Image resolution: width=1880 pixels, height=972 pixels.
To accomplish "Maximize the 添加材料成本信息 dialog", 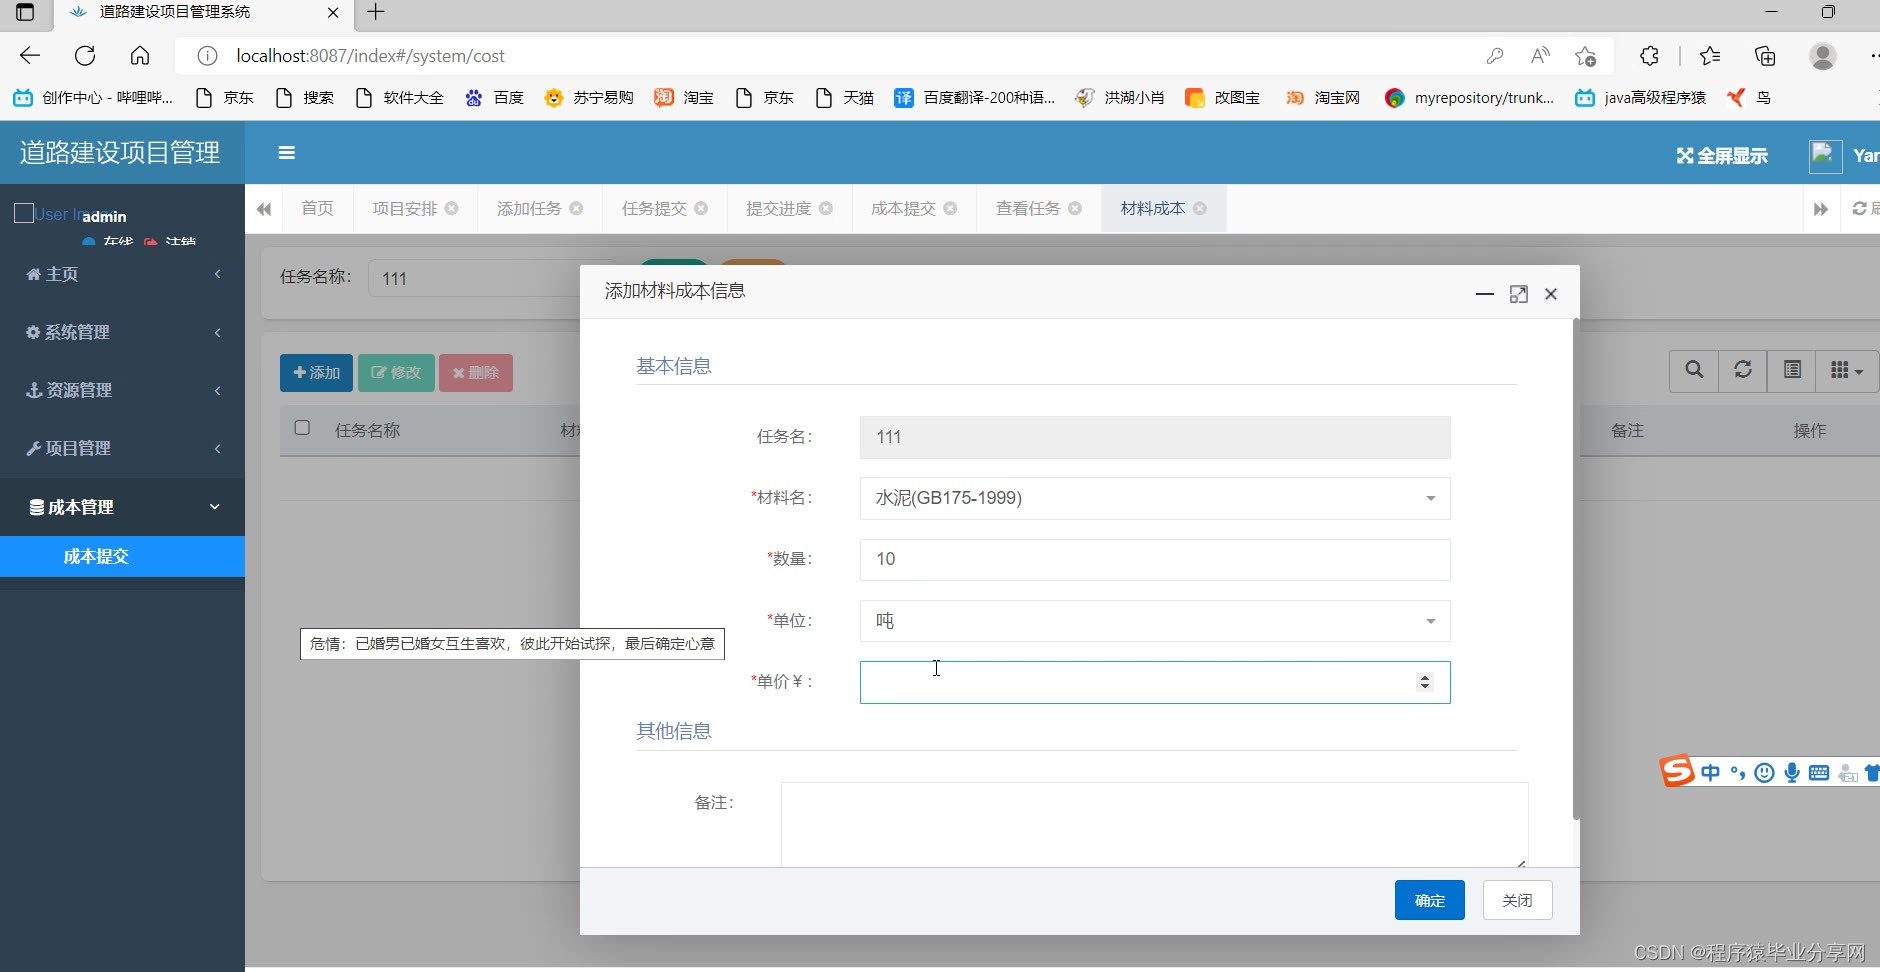I will (x=1519, y=294).
